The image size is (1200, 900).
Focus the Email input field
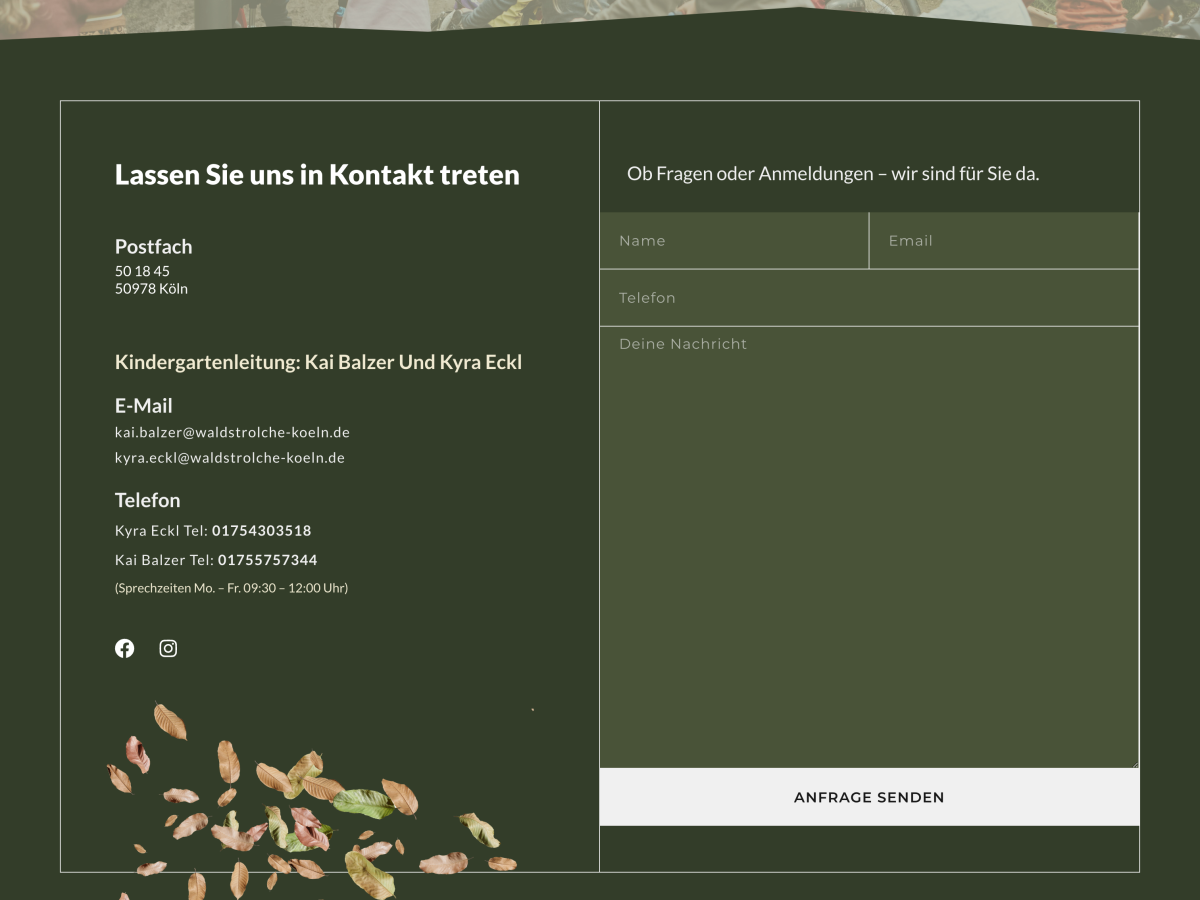1004,241
